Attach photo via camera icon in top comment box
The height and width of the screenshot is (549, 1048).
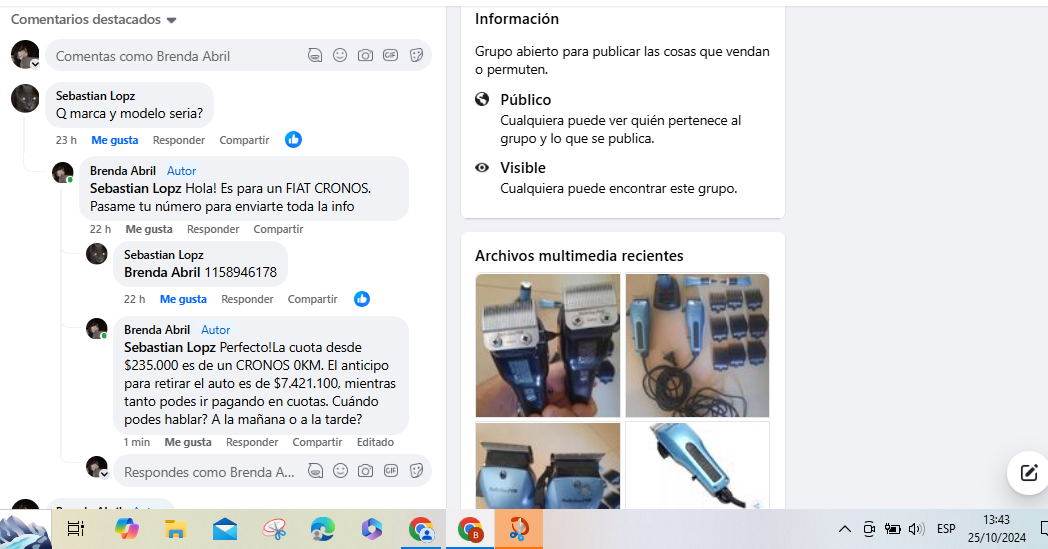(365, 56)
